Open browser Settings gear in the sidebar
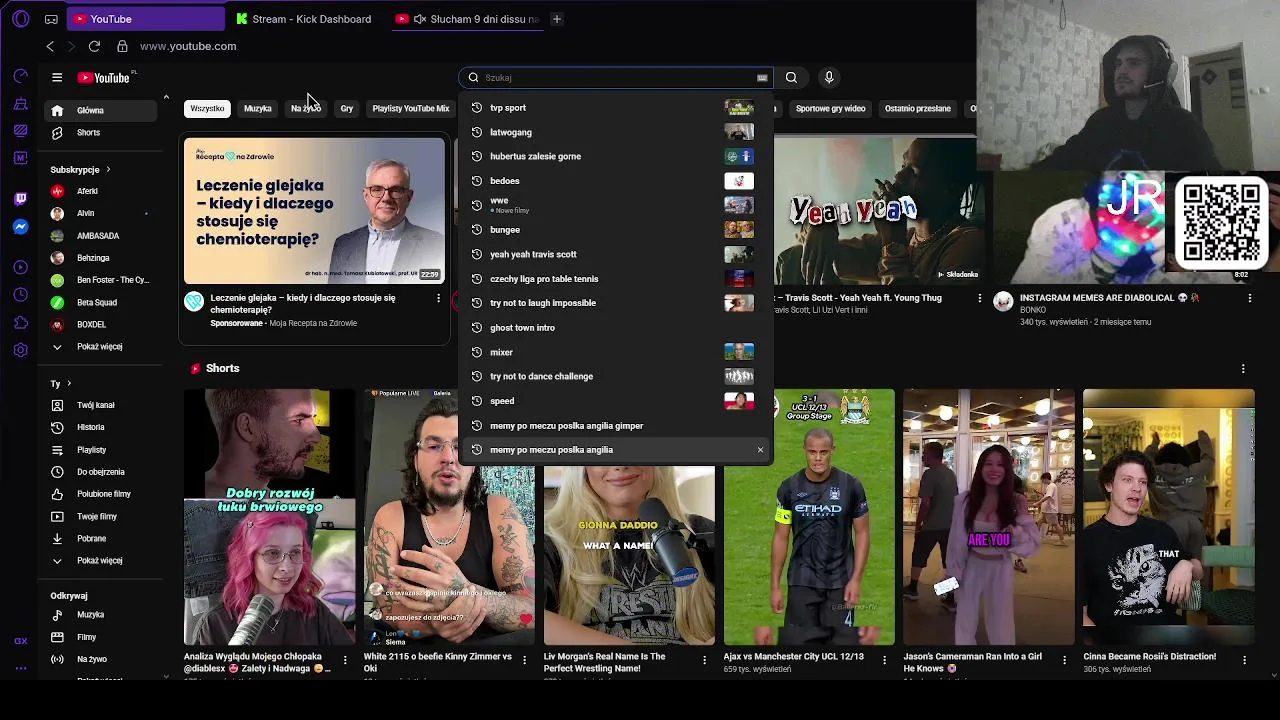1280x720 pixels. (20, 350)
